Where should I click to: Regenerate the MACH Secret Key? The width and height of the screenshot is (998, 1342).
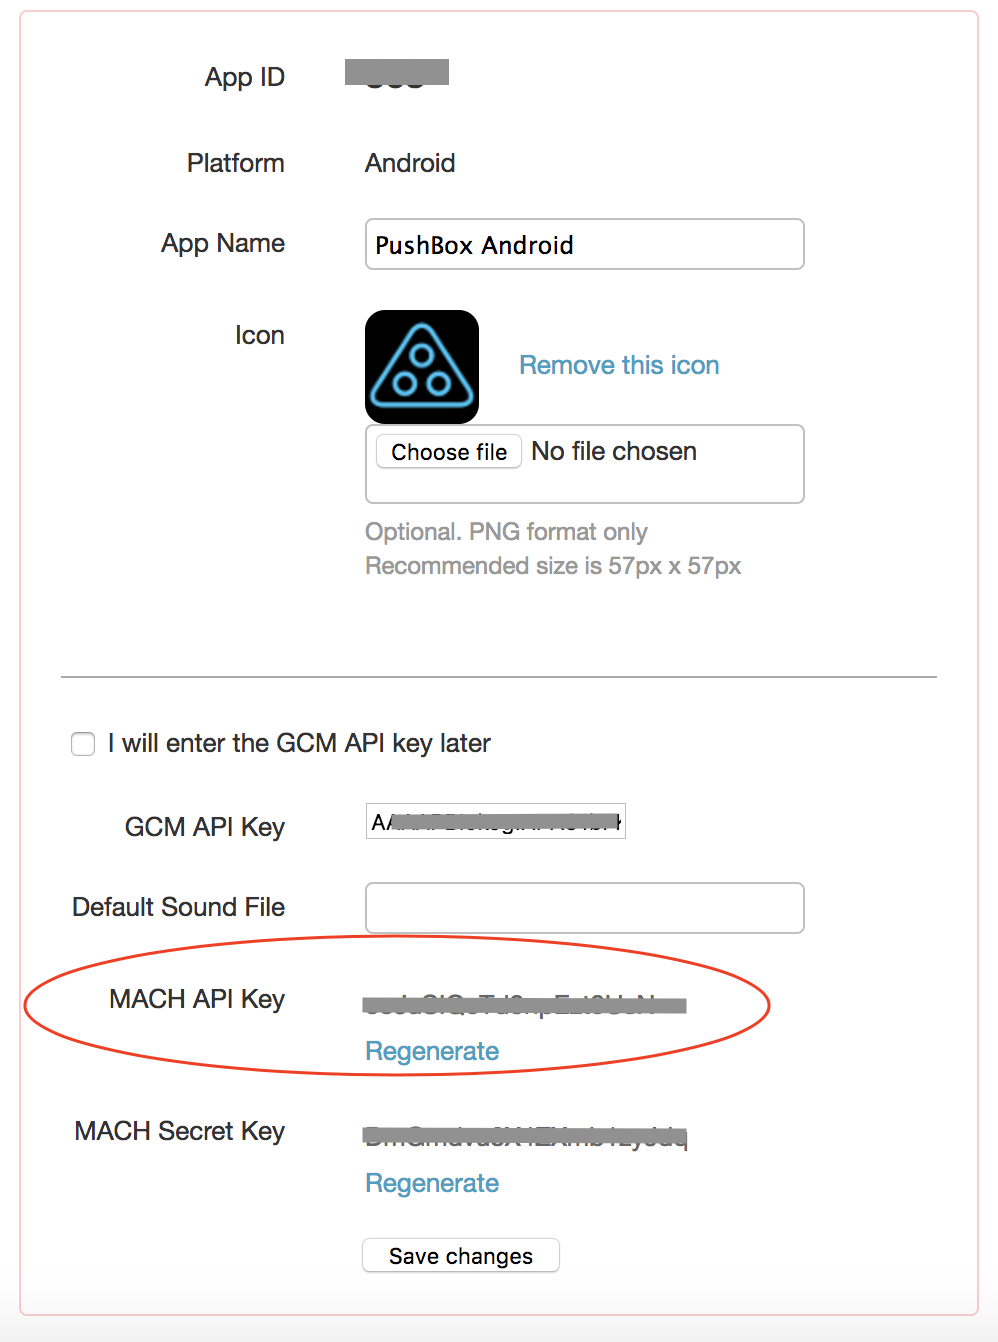[x=432, y=1183]
